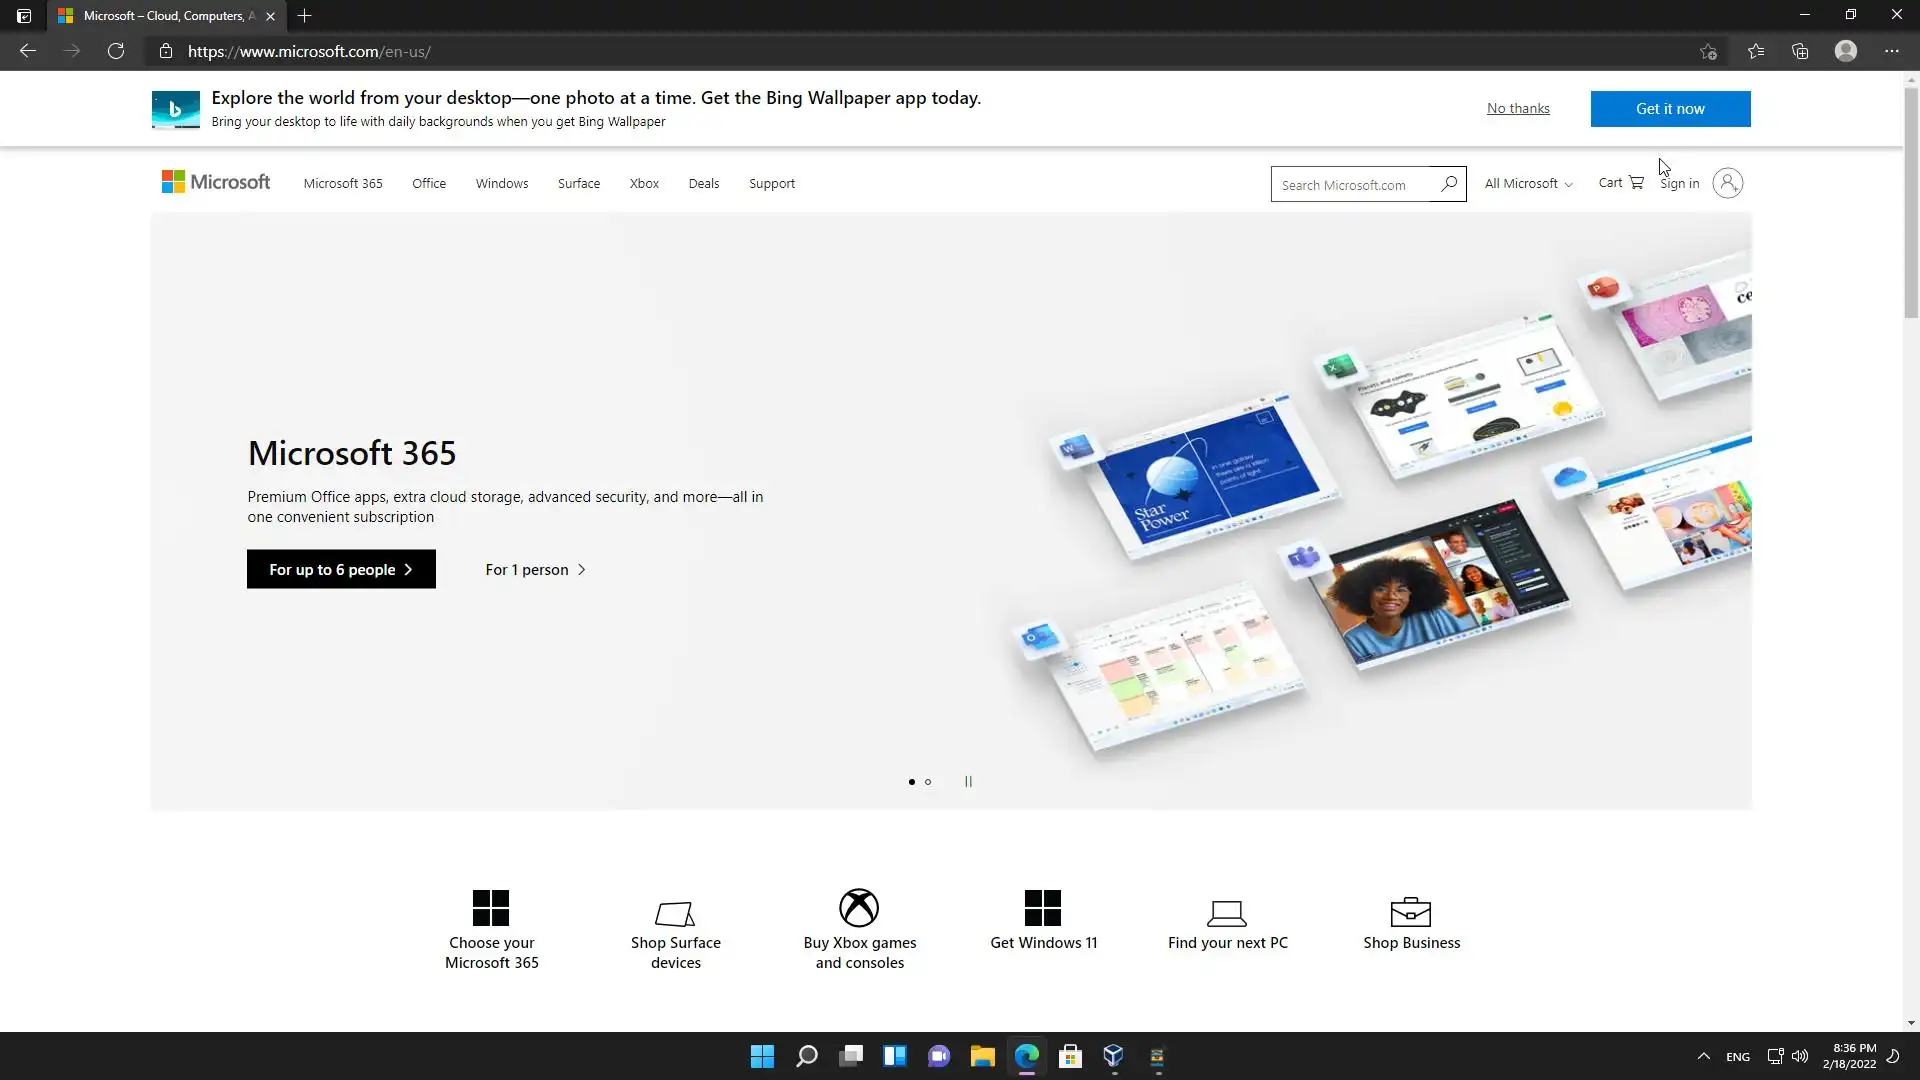Open the Windows menu in navigation
The image size is (1920, 1080).
tap(501, 184)
